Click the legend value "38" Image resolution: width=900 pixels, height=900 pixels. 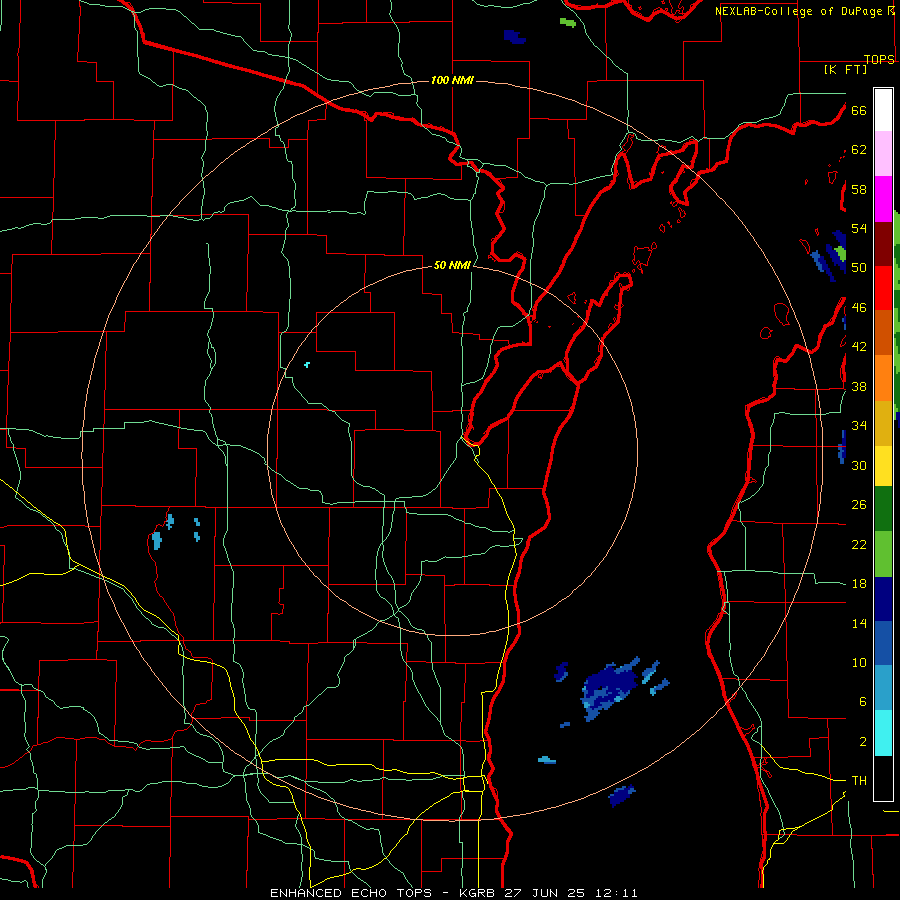coord(859,386)
